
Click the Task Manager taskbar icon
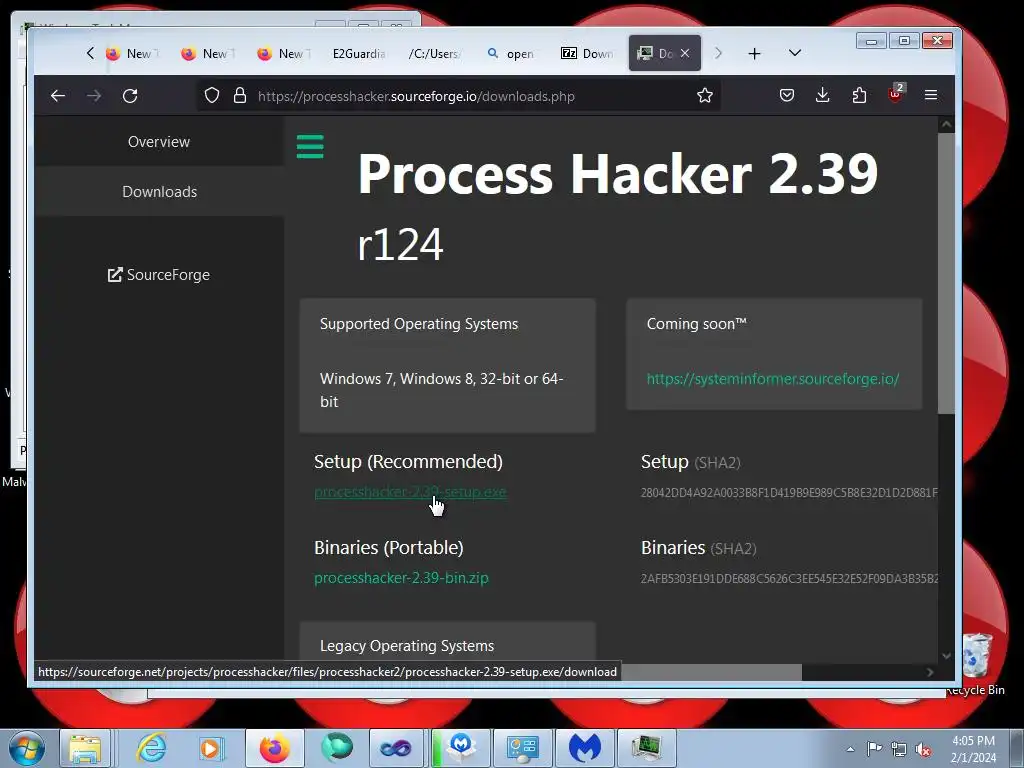647,748
